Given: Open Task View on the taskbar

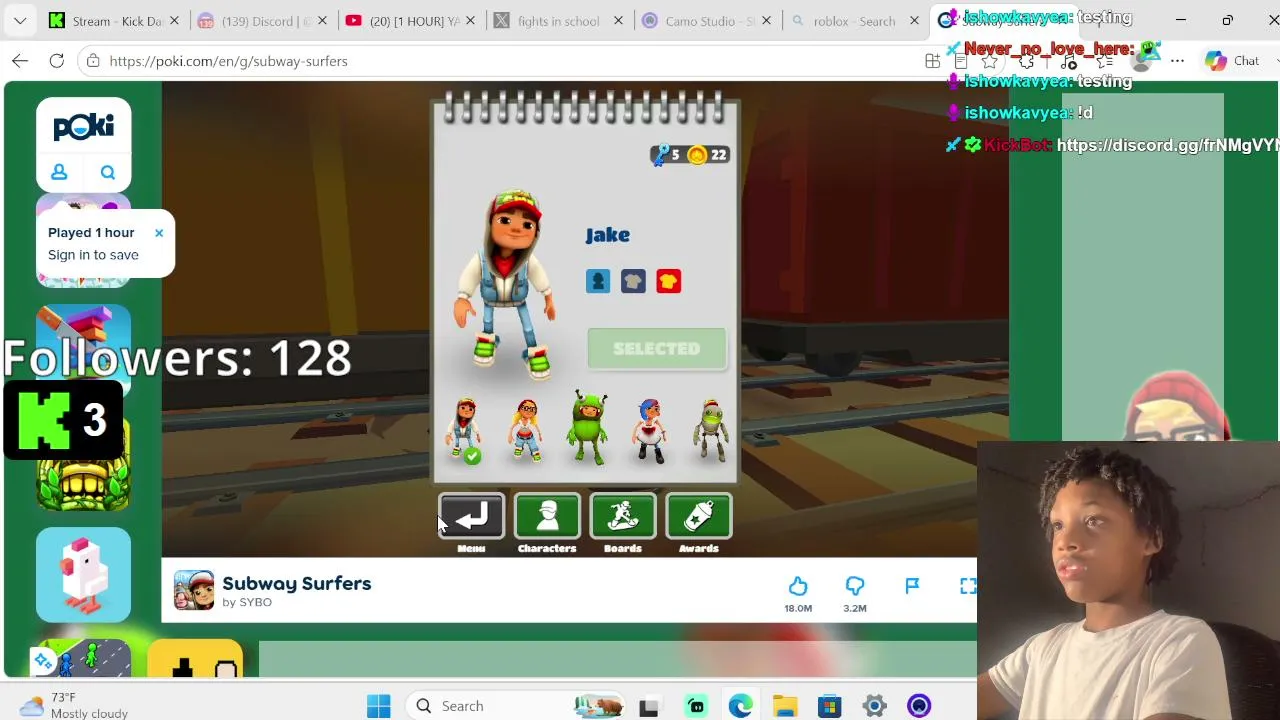Looking at the screenshot, I should click(649, 706).
